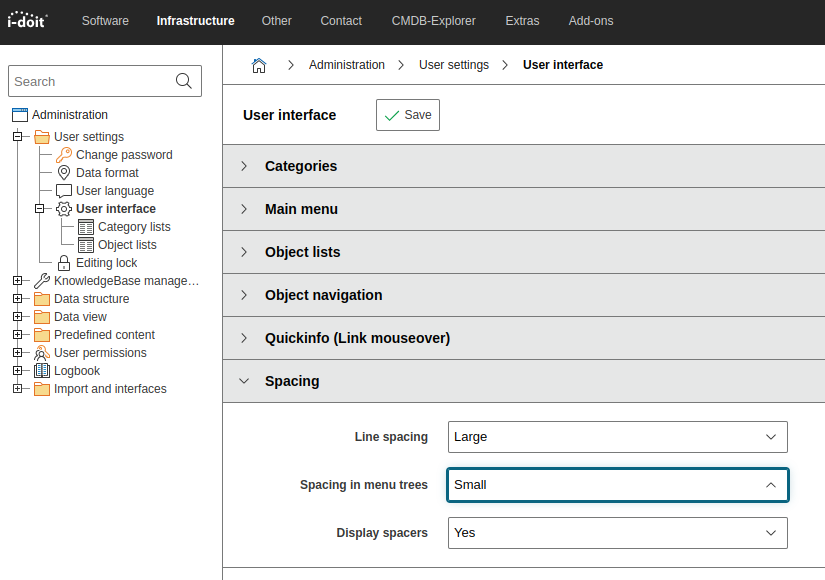Select User permissions in the tree
This screenshot has height=580, width=825.
click(100, 353)
